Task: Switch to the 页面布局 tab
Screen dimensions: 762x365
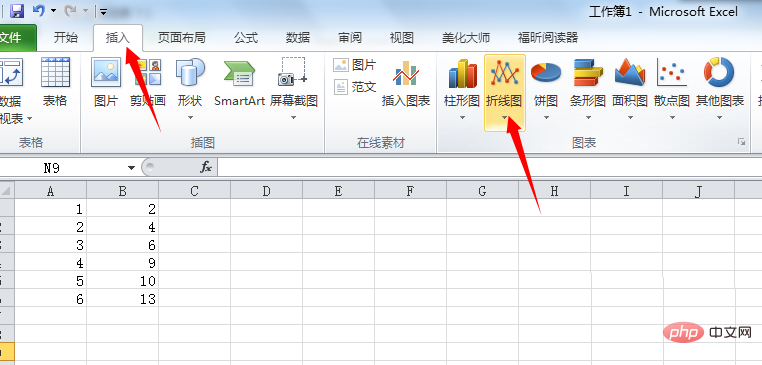Action: pos(181,38)
